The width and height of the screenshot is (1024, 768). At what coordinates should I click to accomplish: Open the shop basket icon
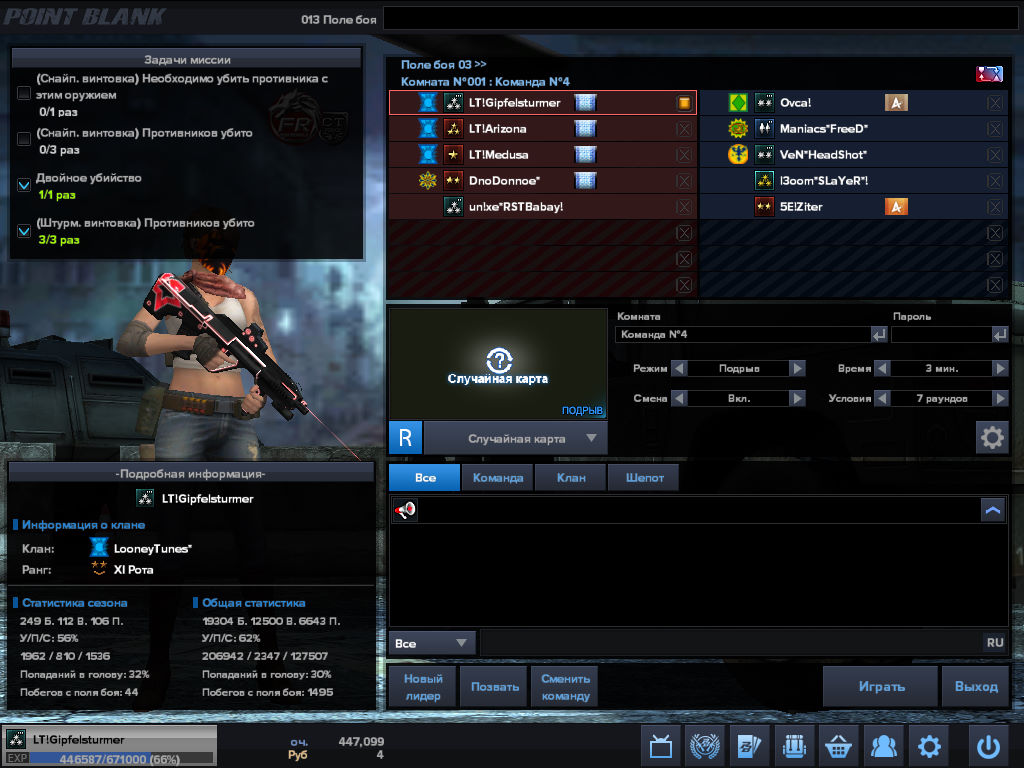[839, 746]
